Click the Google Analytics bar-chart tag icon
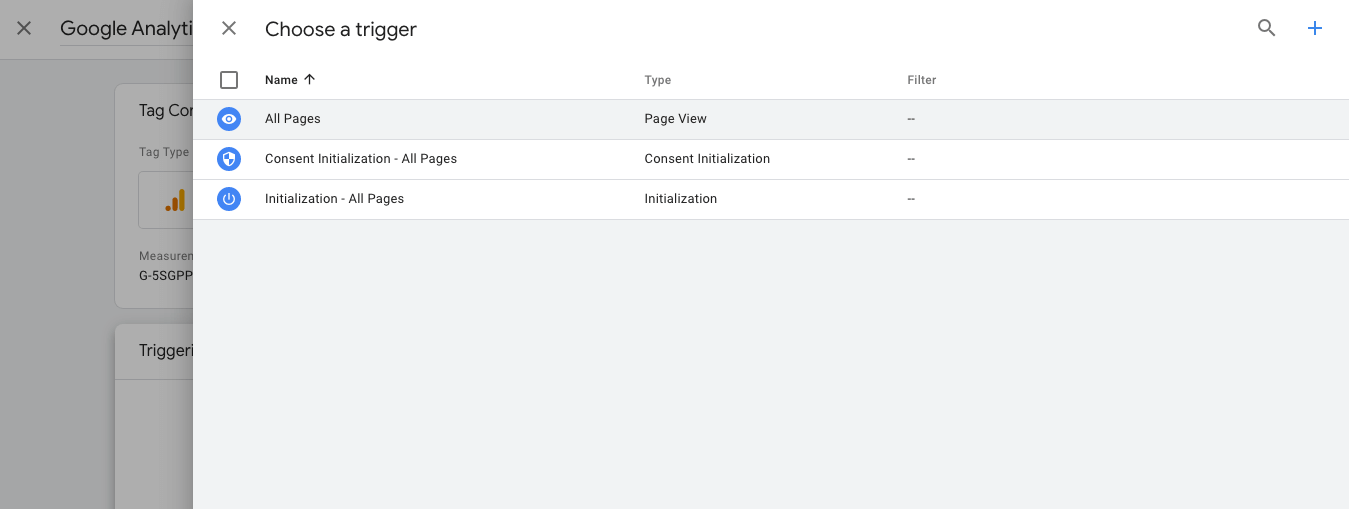The height and width of the screenshot is (509, 1349). point(175,200)
